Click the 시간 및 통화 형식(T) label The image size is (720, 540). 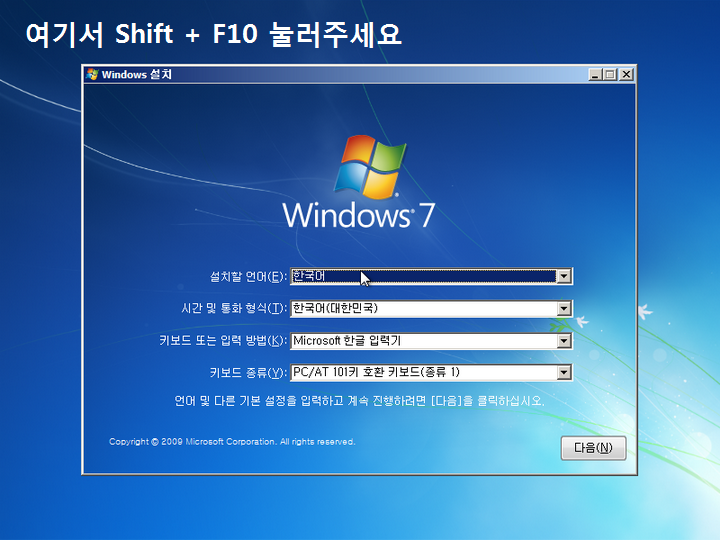[x=234, y=308]
